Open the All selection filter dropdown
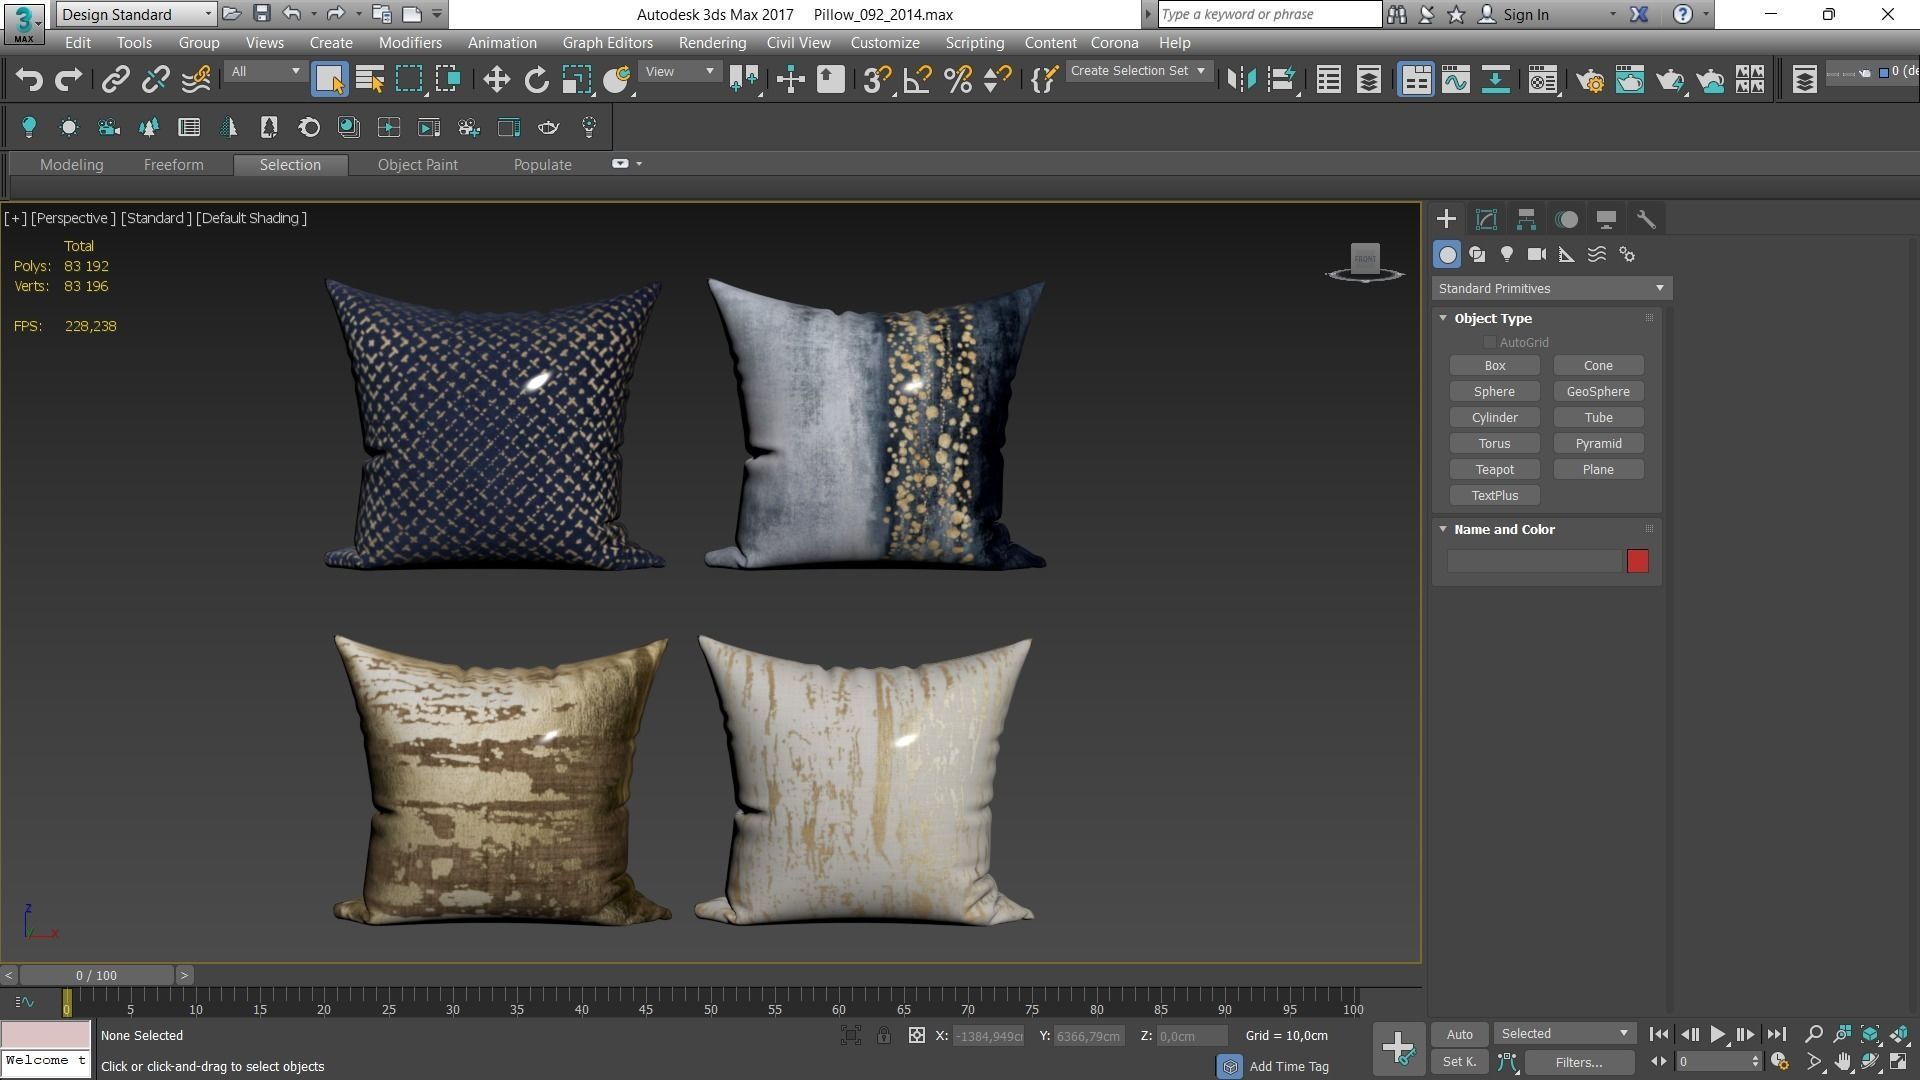The height and width of the screenshot is (1080, 1920). point(264,72)
